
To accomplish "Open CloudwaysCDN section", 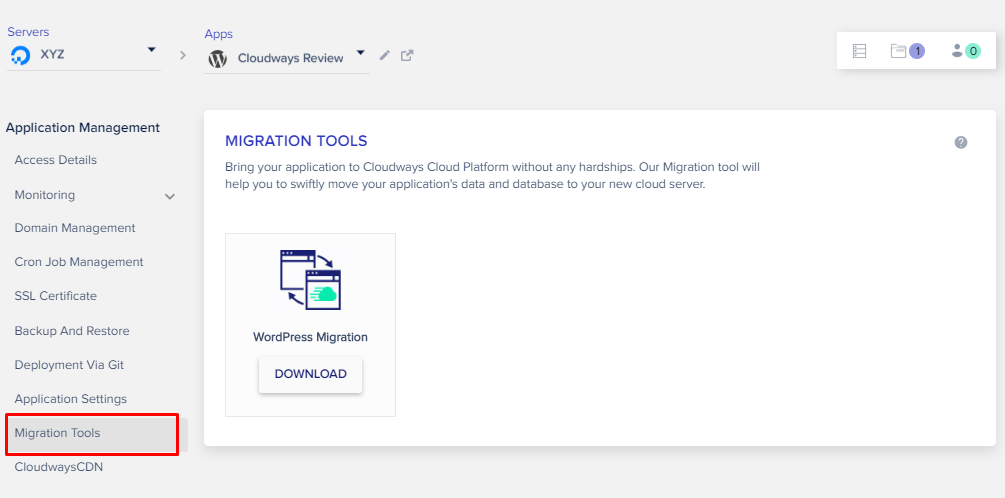I will (x=59, y=467).
